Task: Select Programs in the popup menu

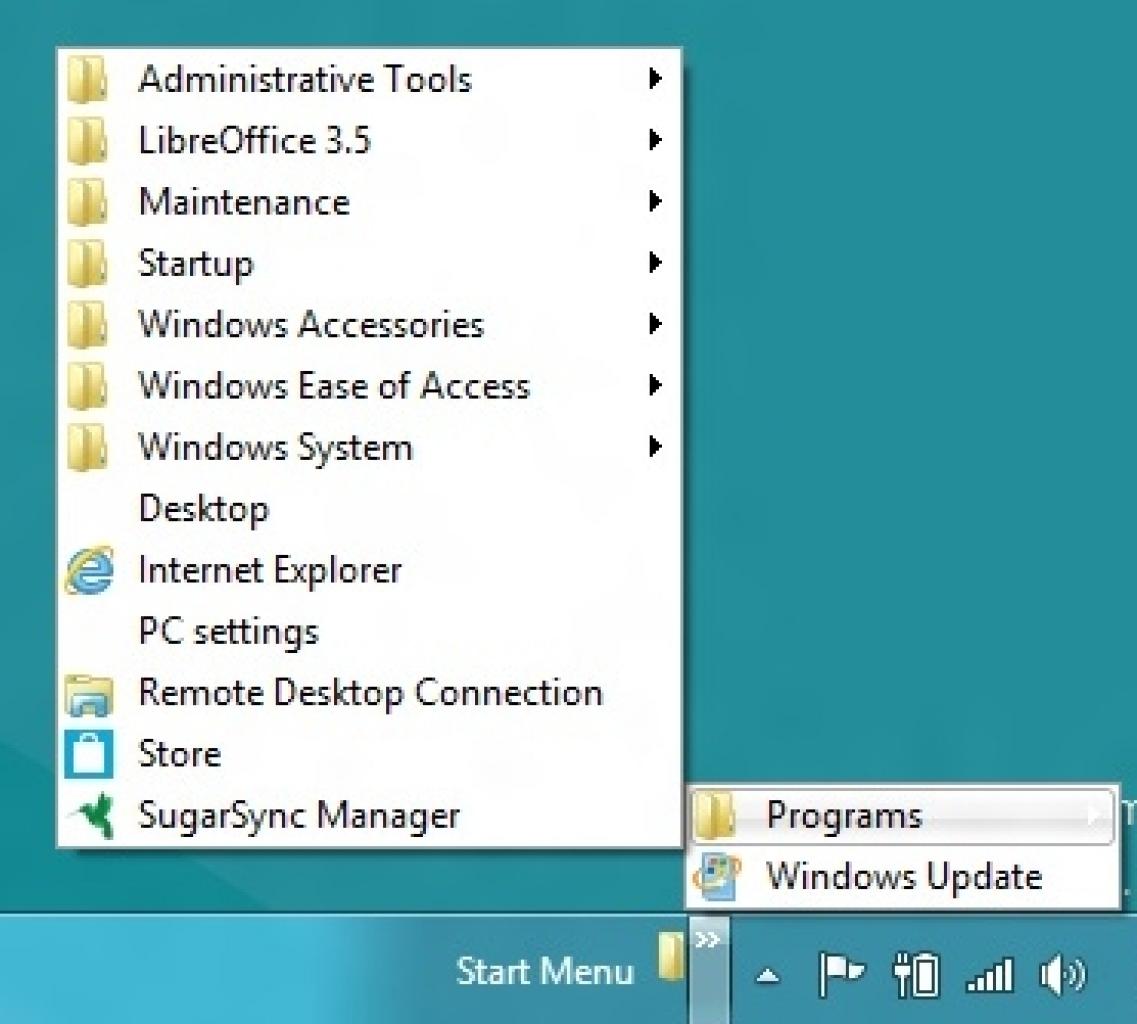Action: (903, 815)
